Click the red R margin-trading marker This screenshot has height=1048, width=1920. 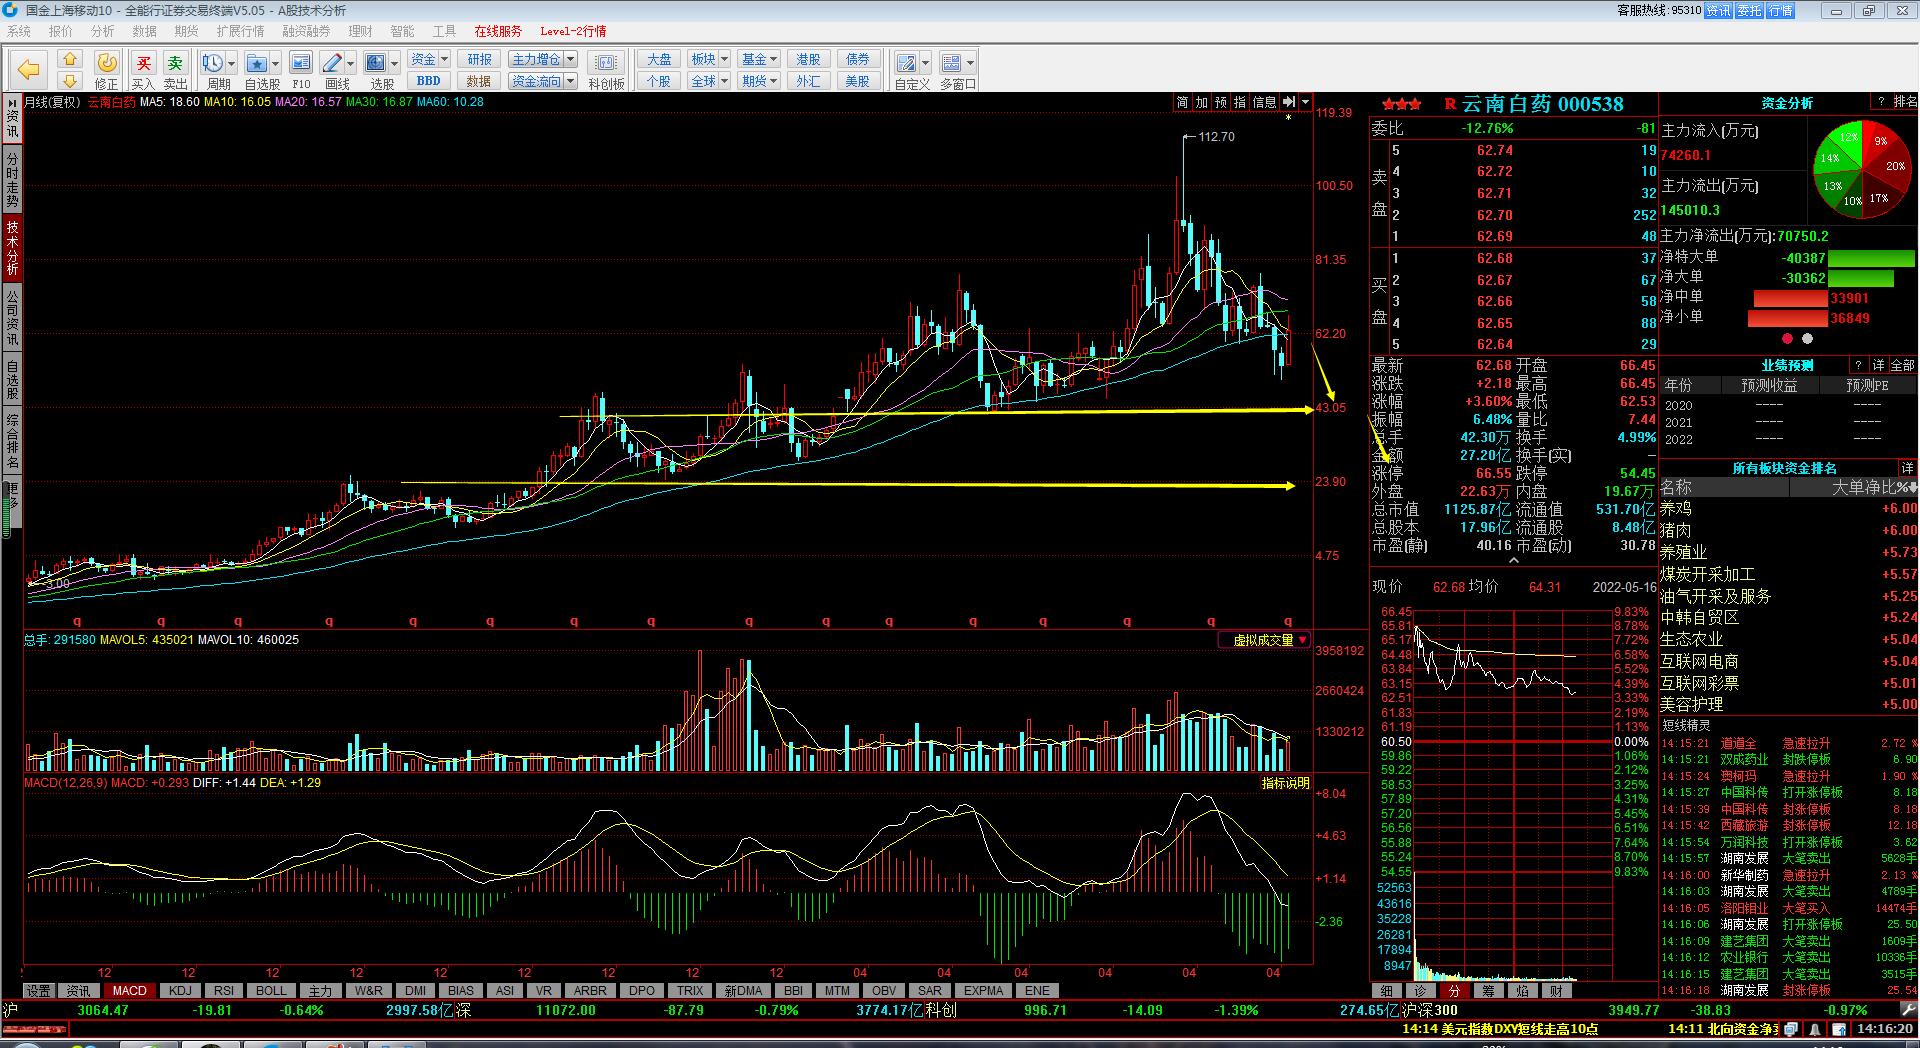point(1450,104)
